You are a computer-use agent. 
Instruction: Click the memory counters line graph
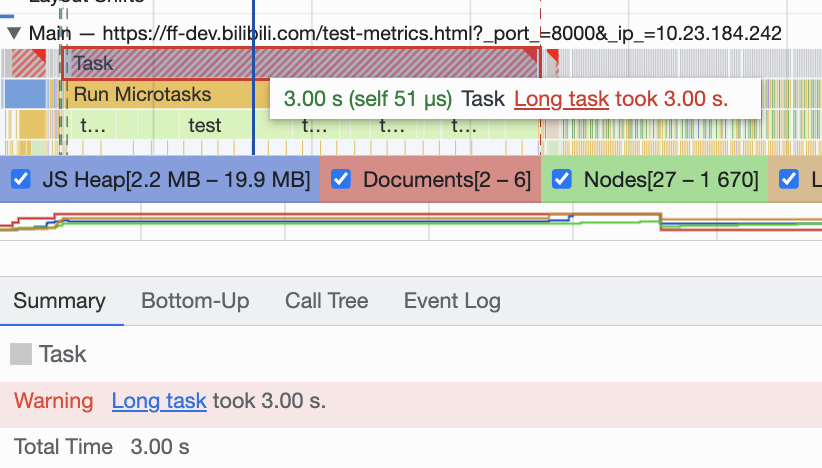pyautogui.click(x=411, y=222)
